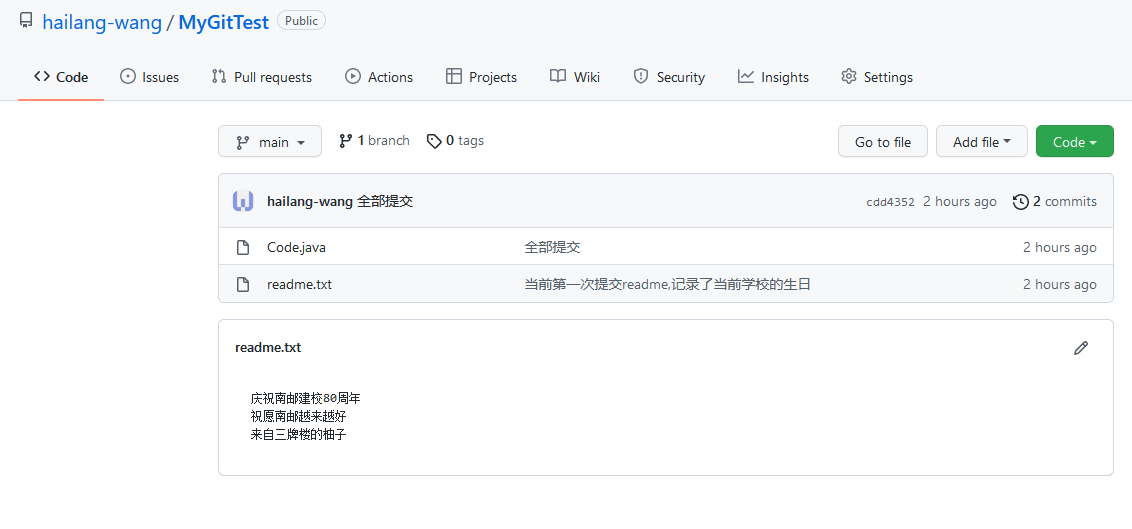Screen dimensions: 1132x529
Task: Click the text line 庆祝南邮建校80周年
Action: (305, 398)
